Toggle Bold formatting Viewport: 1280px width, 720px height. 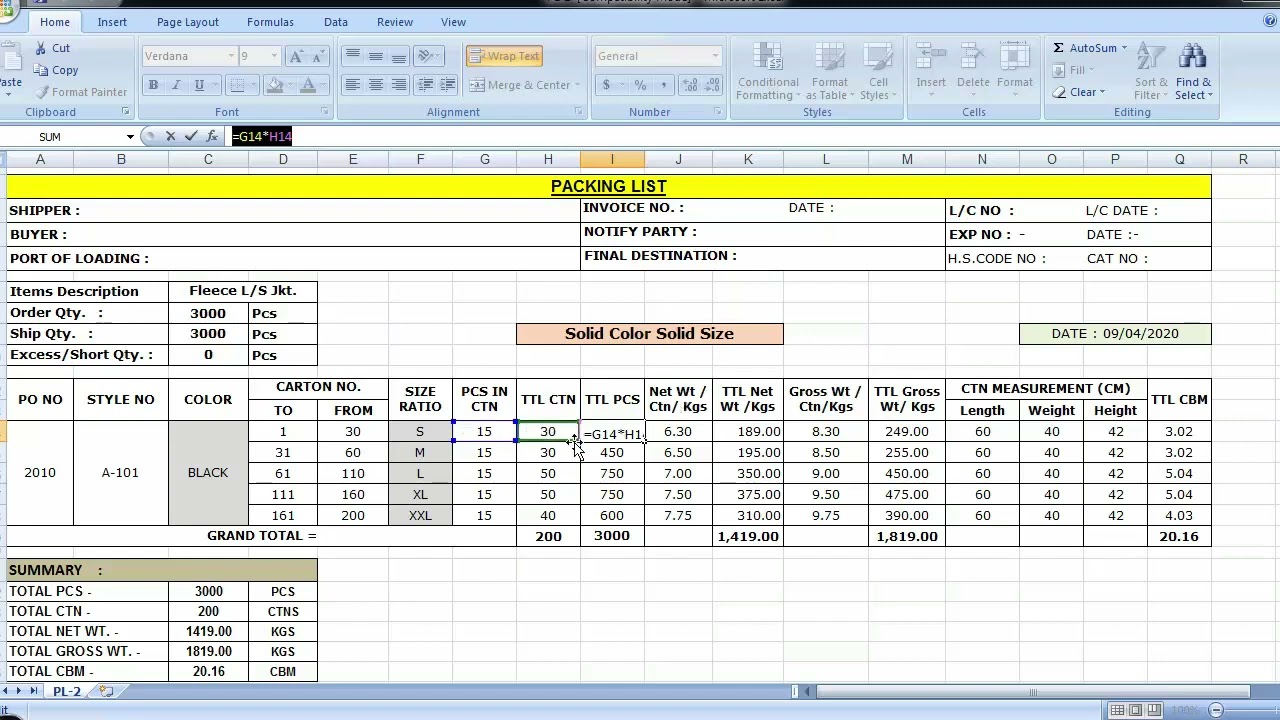[x=153, y=85]
